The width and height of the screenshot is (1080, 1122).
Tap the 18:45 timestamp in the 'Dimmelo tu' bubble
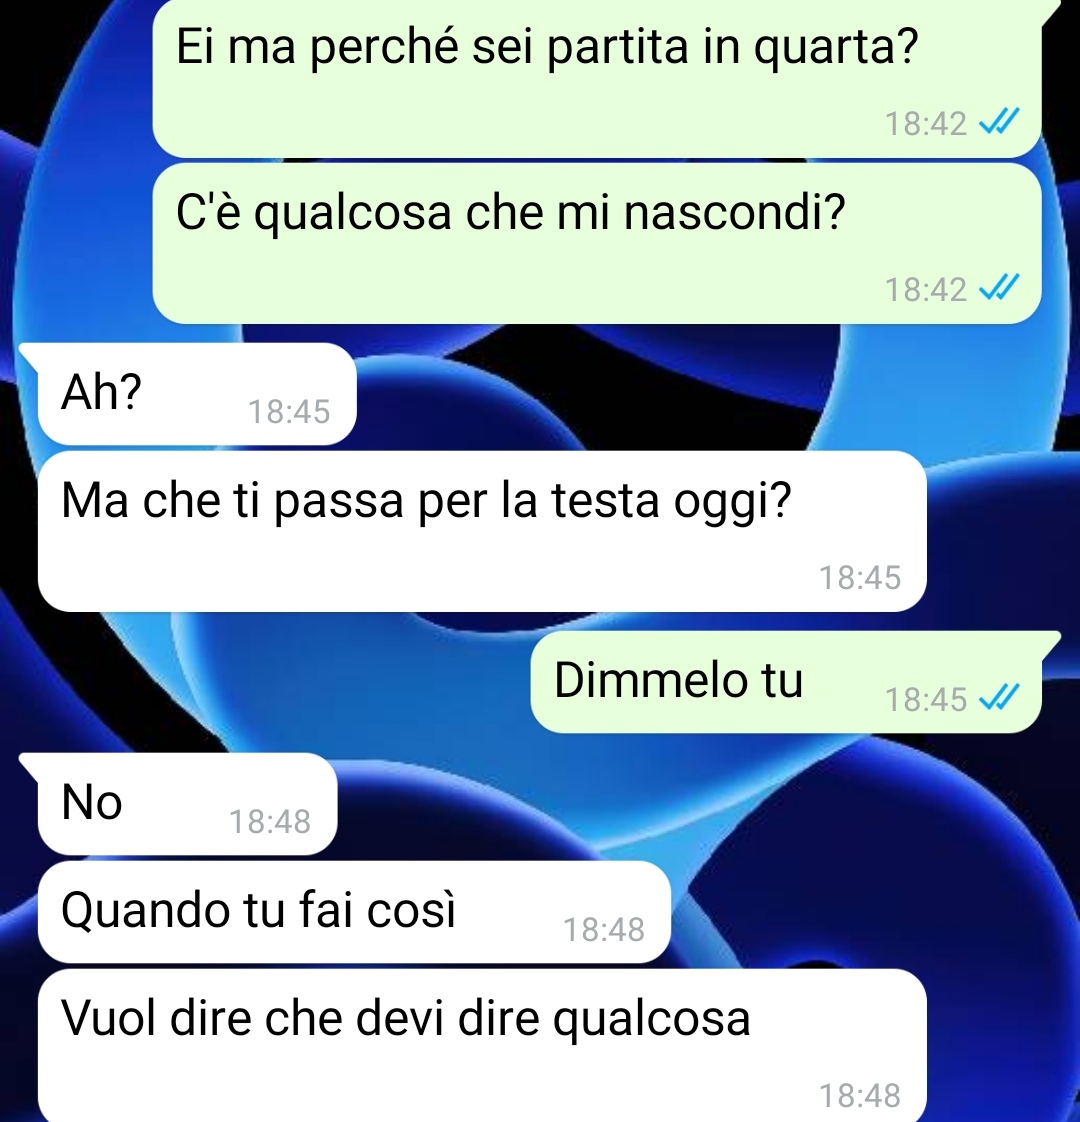(x=925, y=699)
